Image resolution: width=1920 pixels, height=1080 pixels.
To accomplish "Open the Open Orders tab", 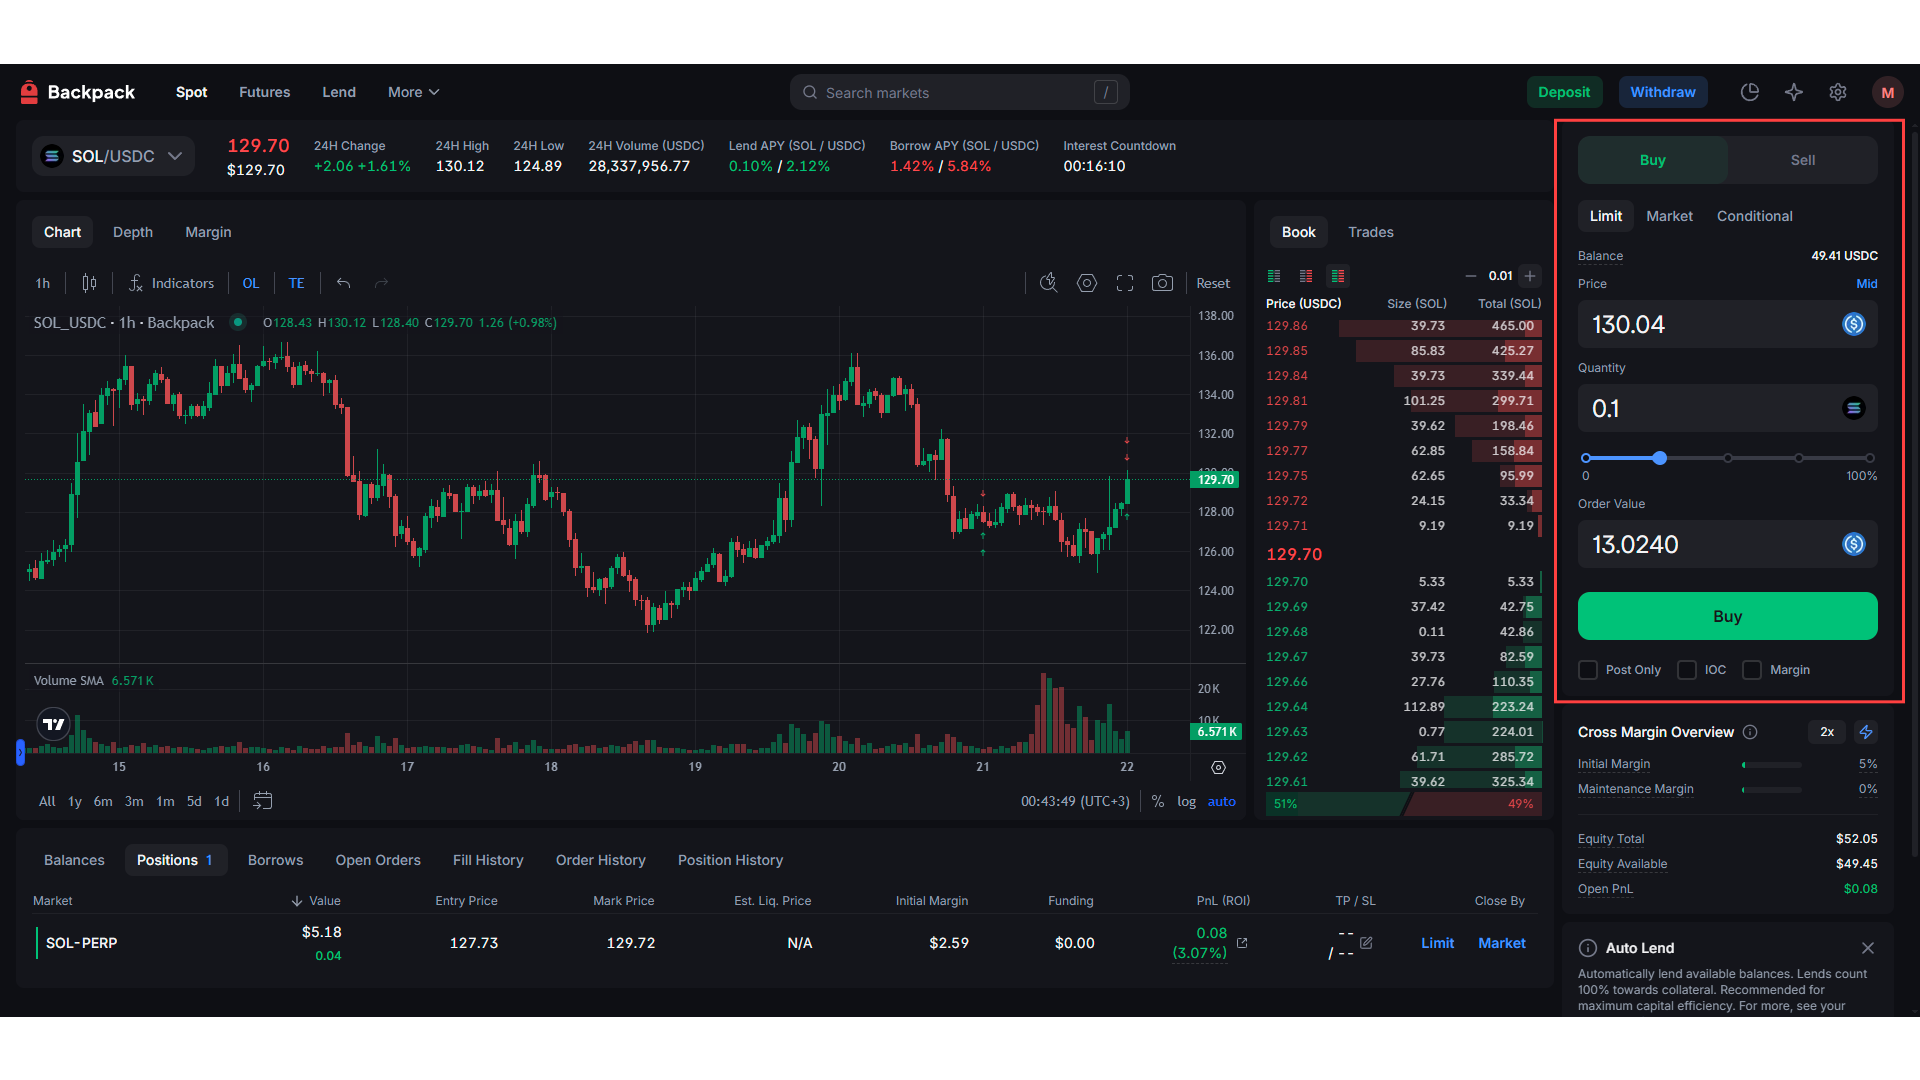I will [378, 860].
